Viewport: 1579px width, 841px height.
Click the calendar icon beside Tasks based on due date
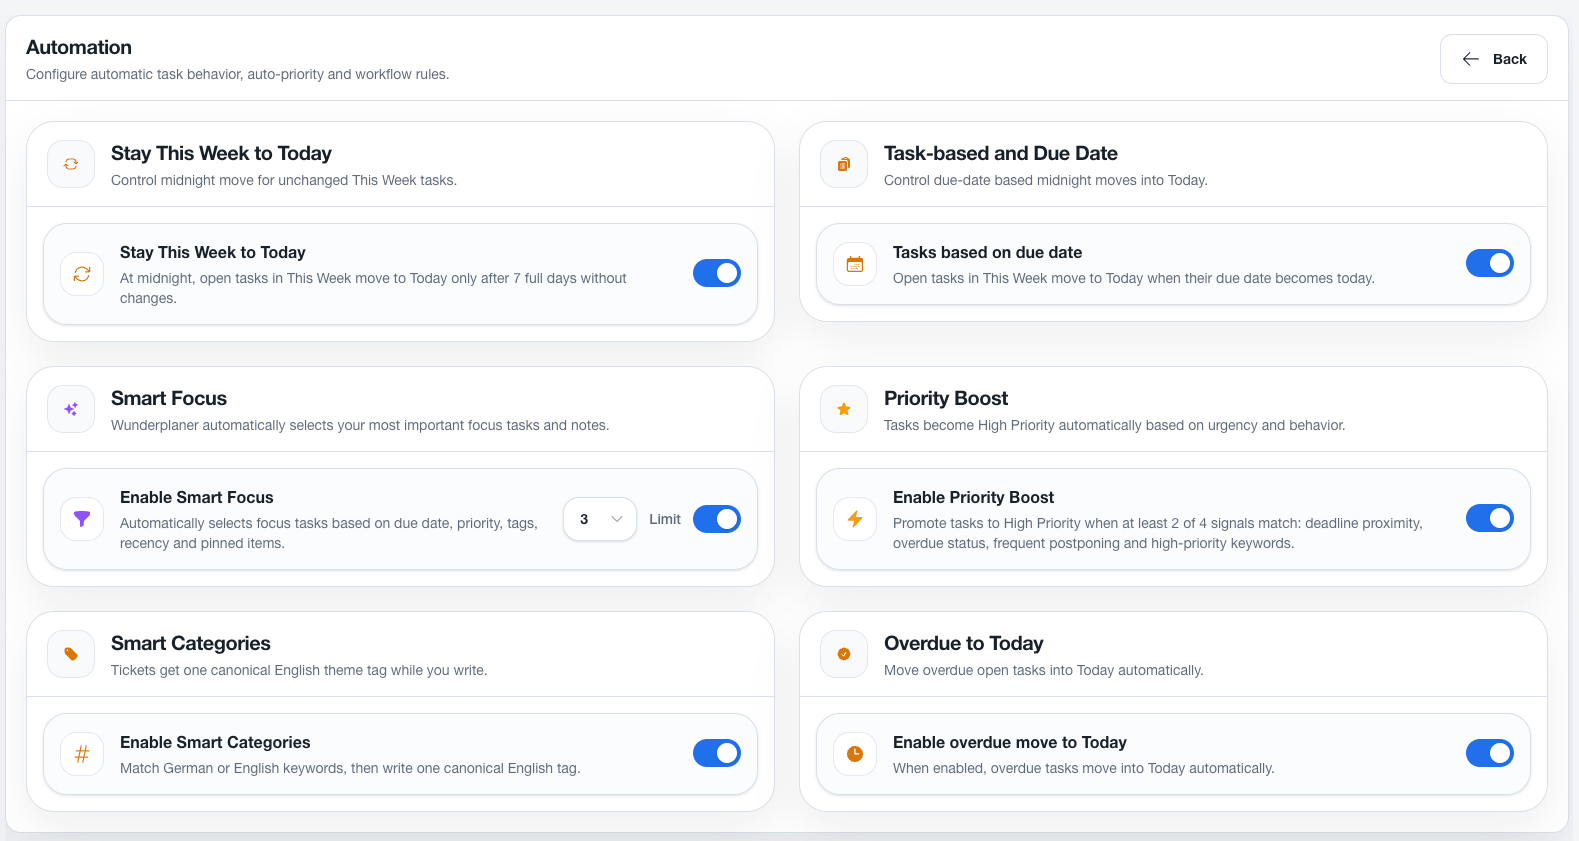855,264
